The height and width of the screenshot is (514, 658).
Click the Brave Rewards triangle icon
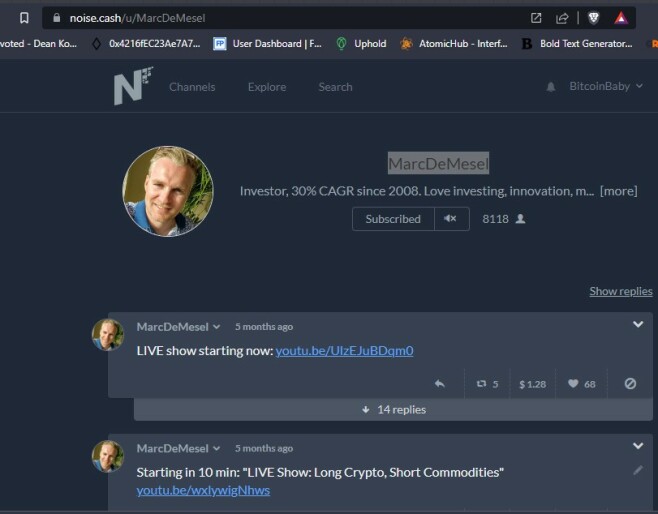[621, 18]
